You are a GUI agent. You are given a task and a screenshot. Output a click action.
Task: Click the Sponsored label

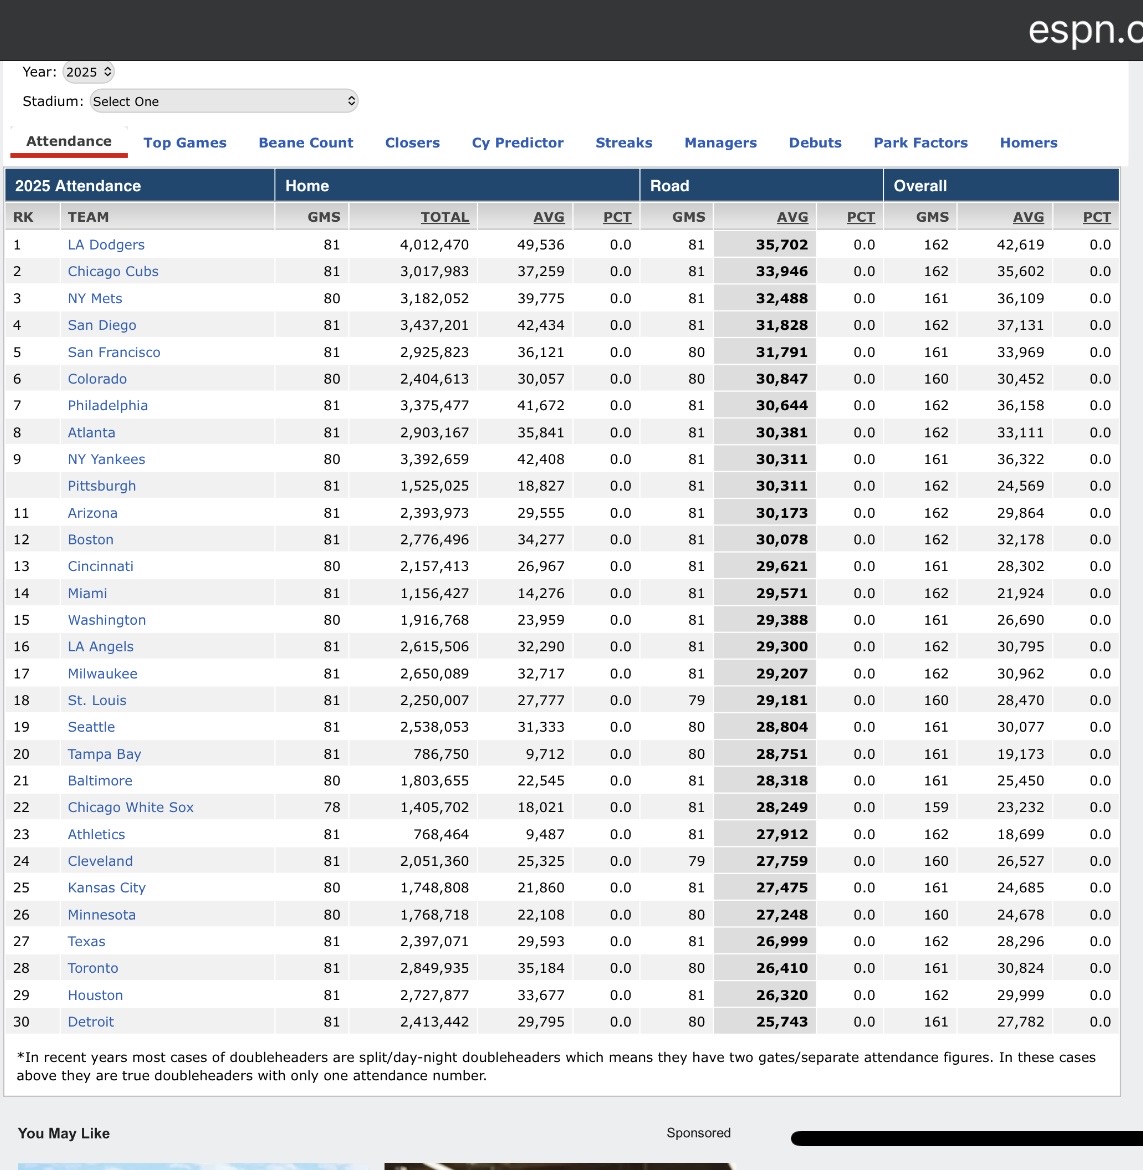click(x=698, y=1133)
